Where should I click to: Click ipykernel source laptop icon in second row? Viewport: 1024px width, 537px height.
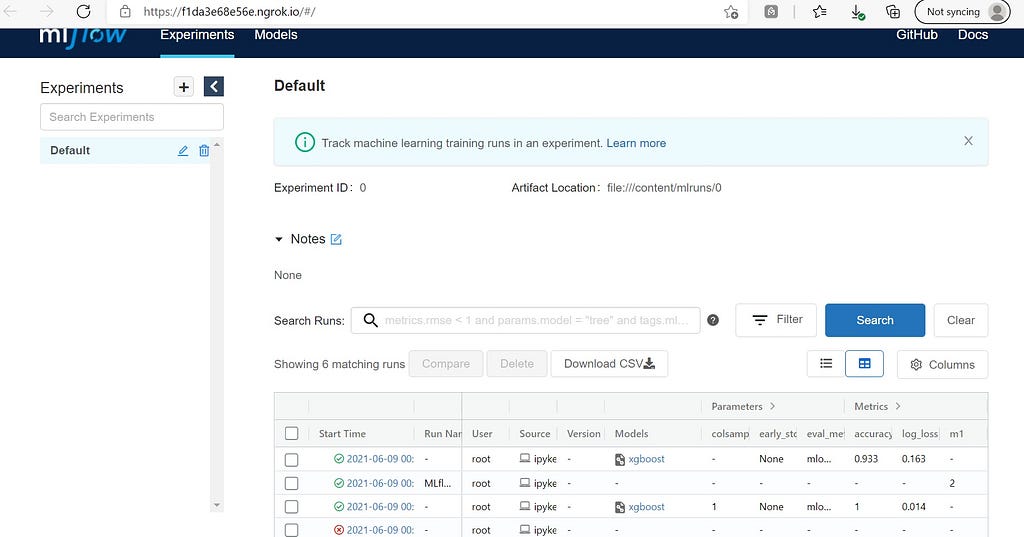(524, 483)
